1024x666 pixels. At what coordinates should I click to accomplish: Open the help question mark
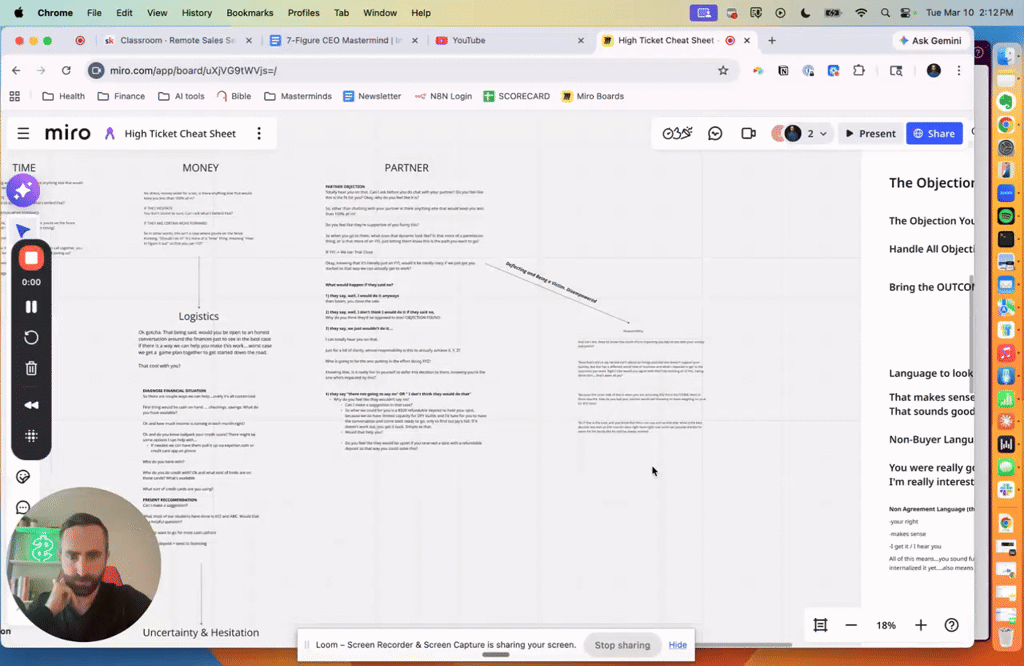coord(952,625)
